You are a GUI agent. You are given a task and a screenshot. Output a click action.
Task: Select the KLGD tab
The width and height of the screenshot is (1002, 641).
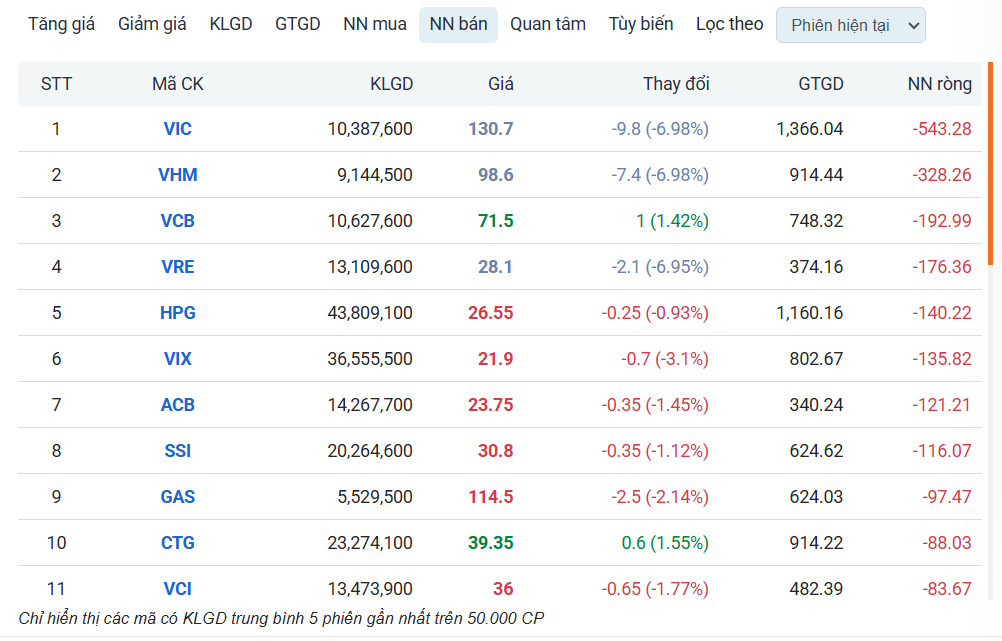tap(231, 24)
